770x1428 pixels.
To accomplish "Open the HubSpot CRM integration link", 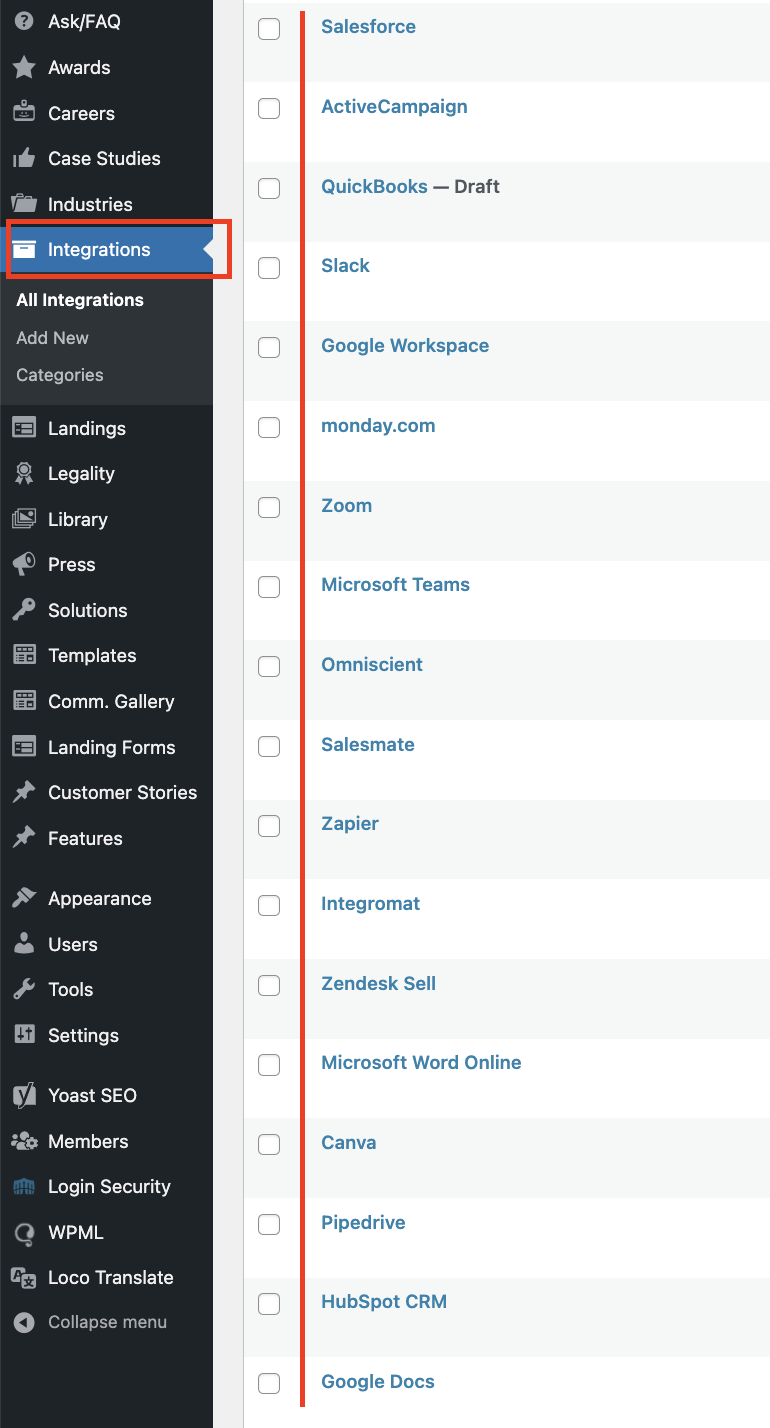I will pyautogui.click(x=384, y=1302).
